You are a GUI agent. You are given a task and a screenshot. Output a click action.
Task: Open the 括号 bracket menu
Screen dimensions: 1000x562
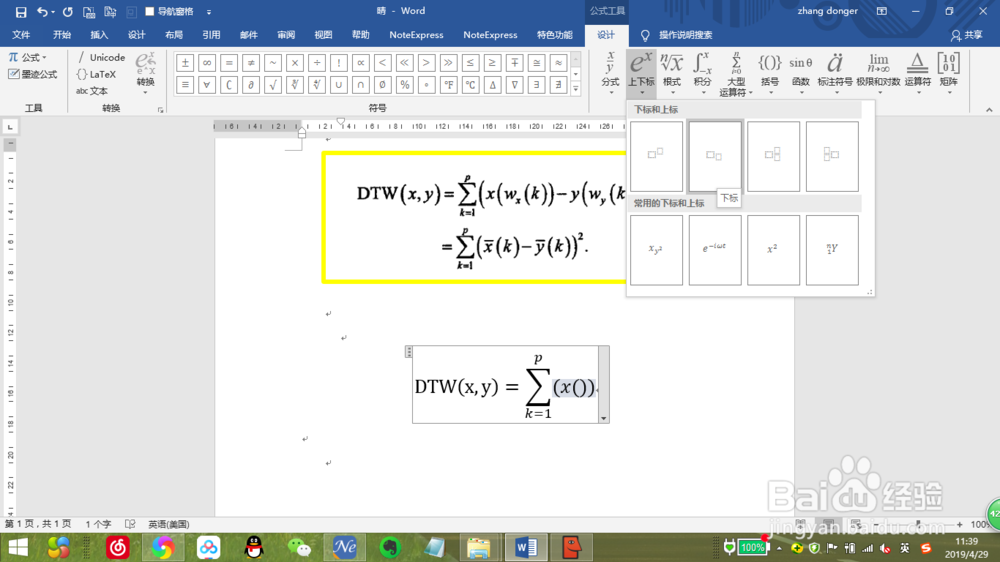[x=770, y=73]
